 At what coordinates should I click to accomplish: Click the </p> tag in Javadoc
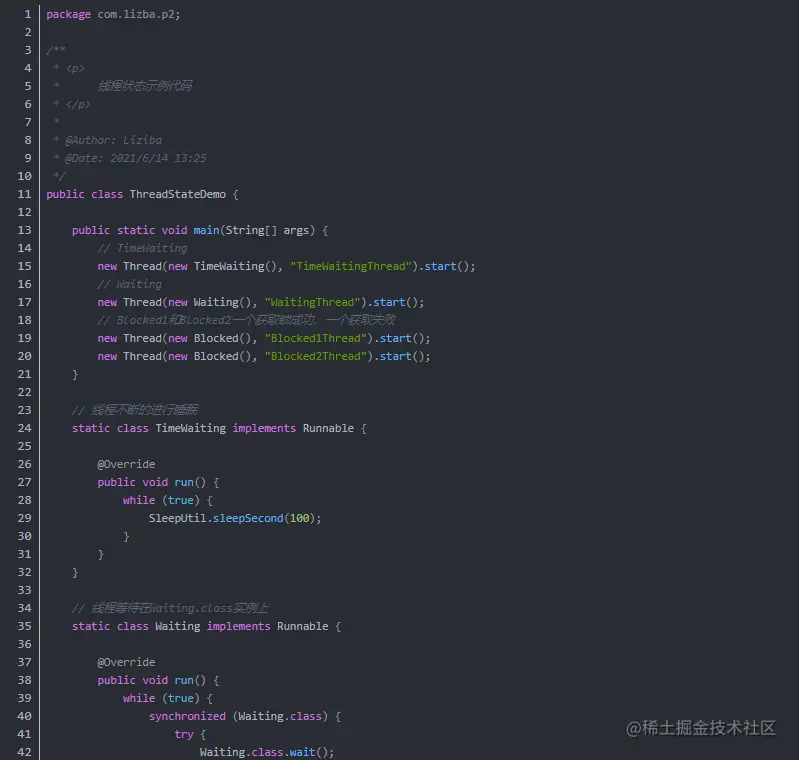(x=78, y=104)
